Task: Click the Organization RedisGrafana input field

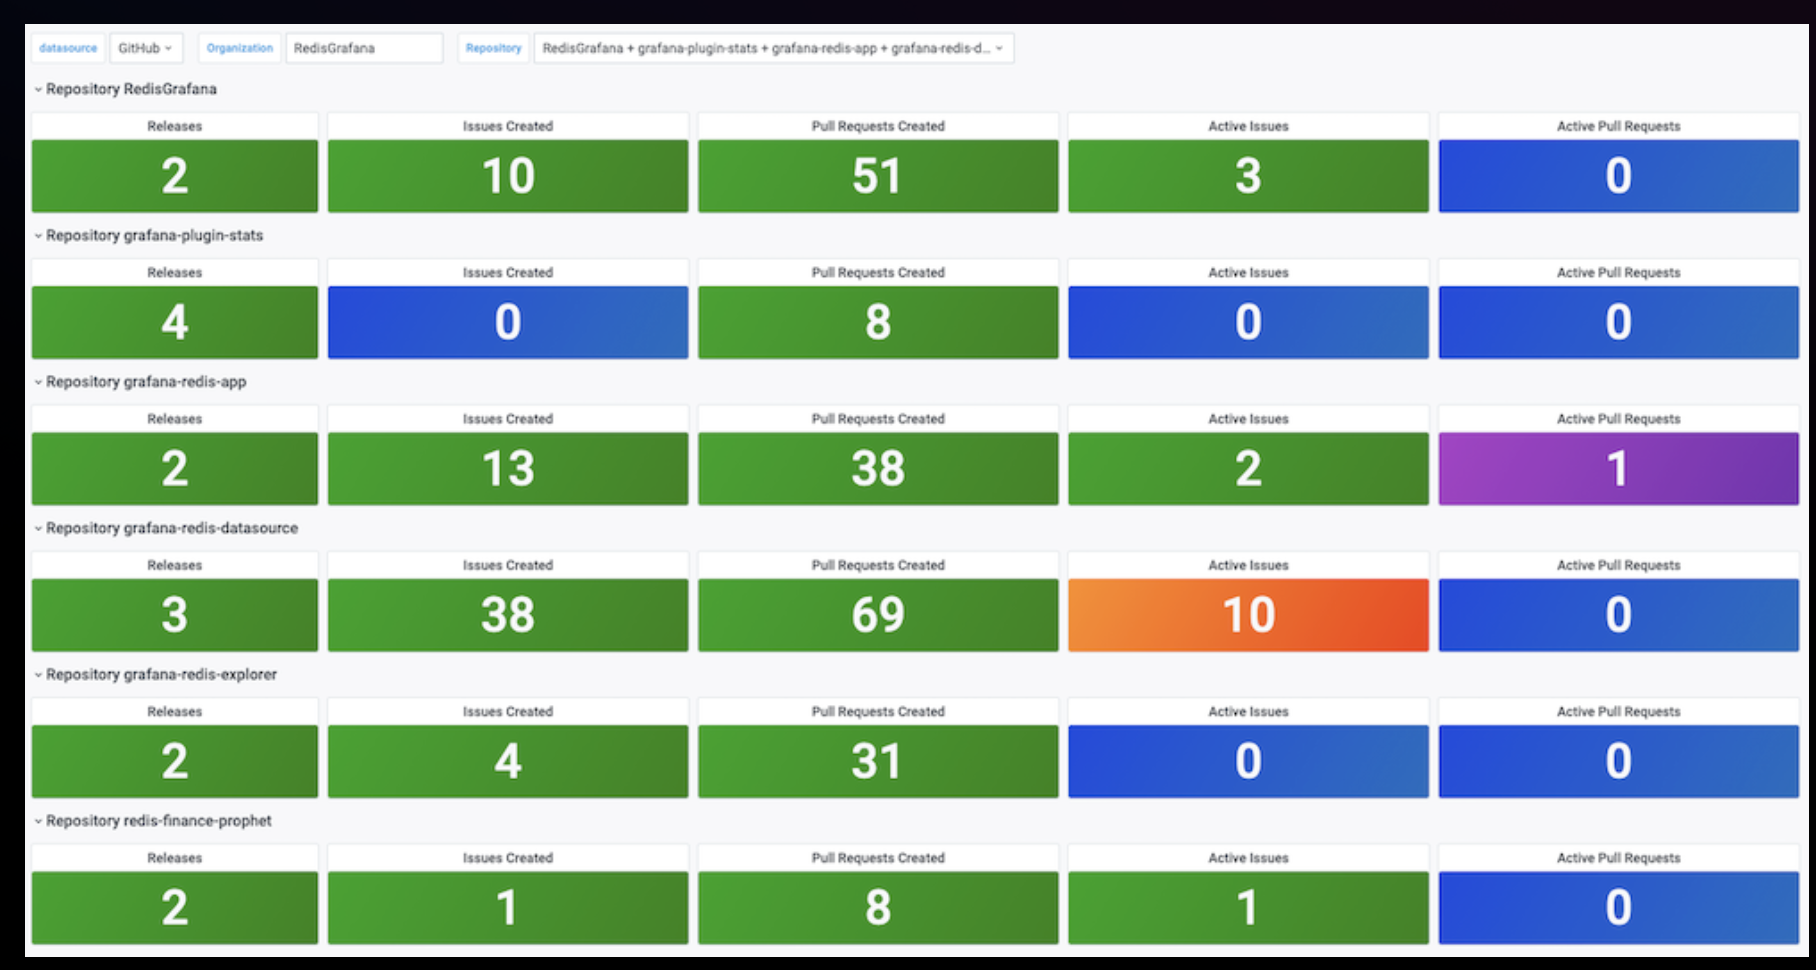Action: click(x=364, y=48)
